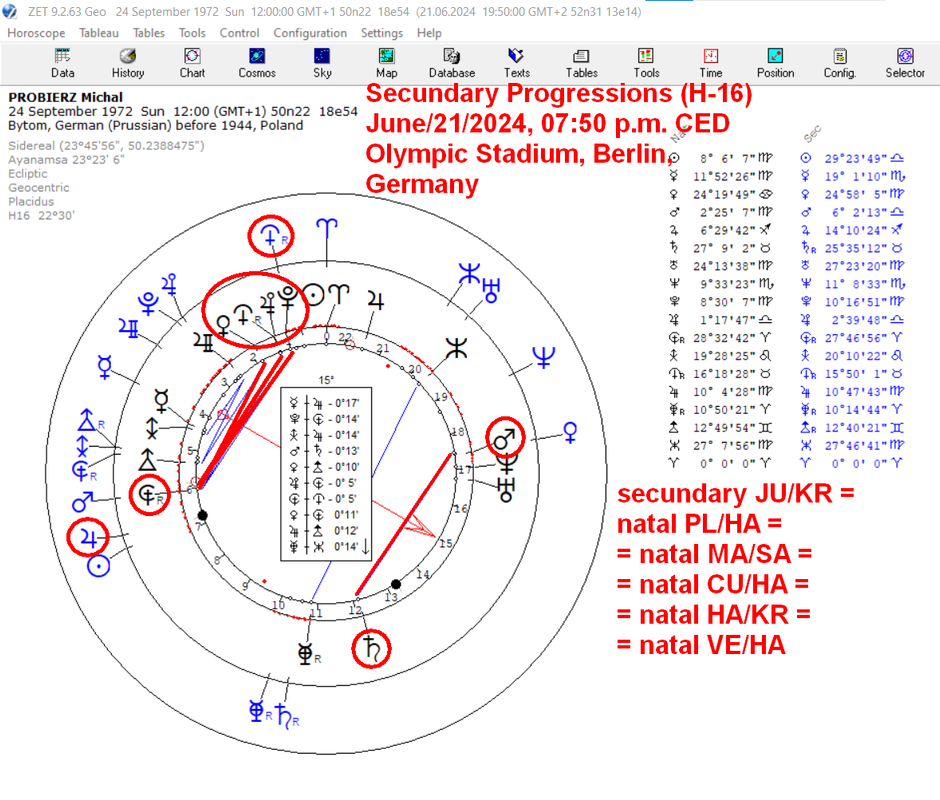Click the aspect row with orb -0°17'
Viewport: 940px width, 800px height.
coord(325,403)
